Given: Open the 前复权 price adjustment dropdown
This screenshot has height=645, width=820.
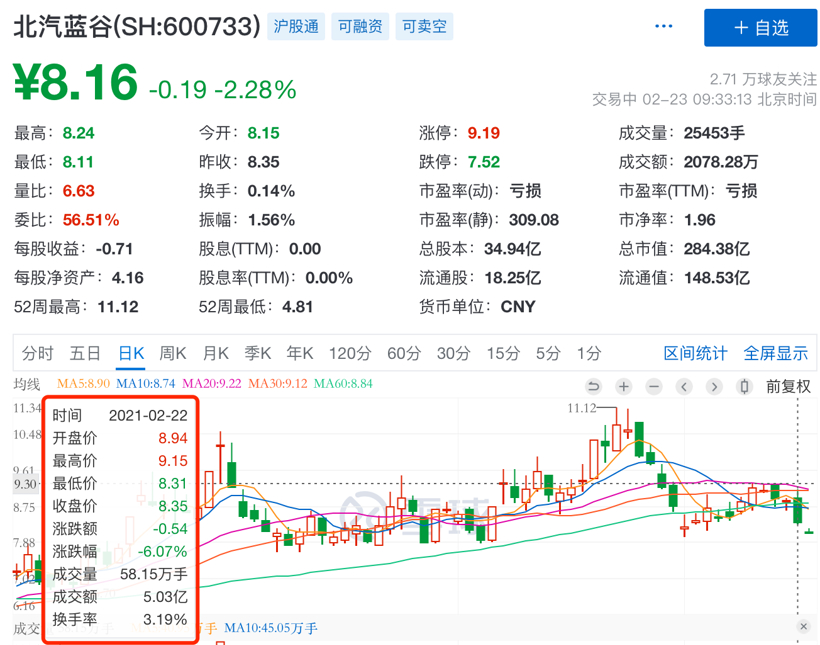Looking at the screenshot, I should [x=788, y=387].
